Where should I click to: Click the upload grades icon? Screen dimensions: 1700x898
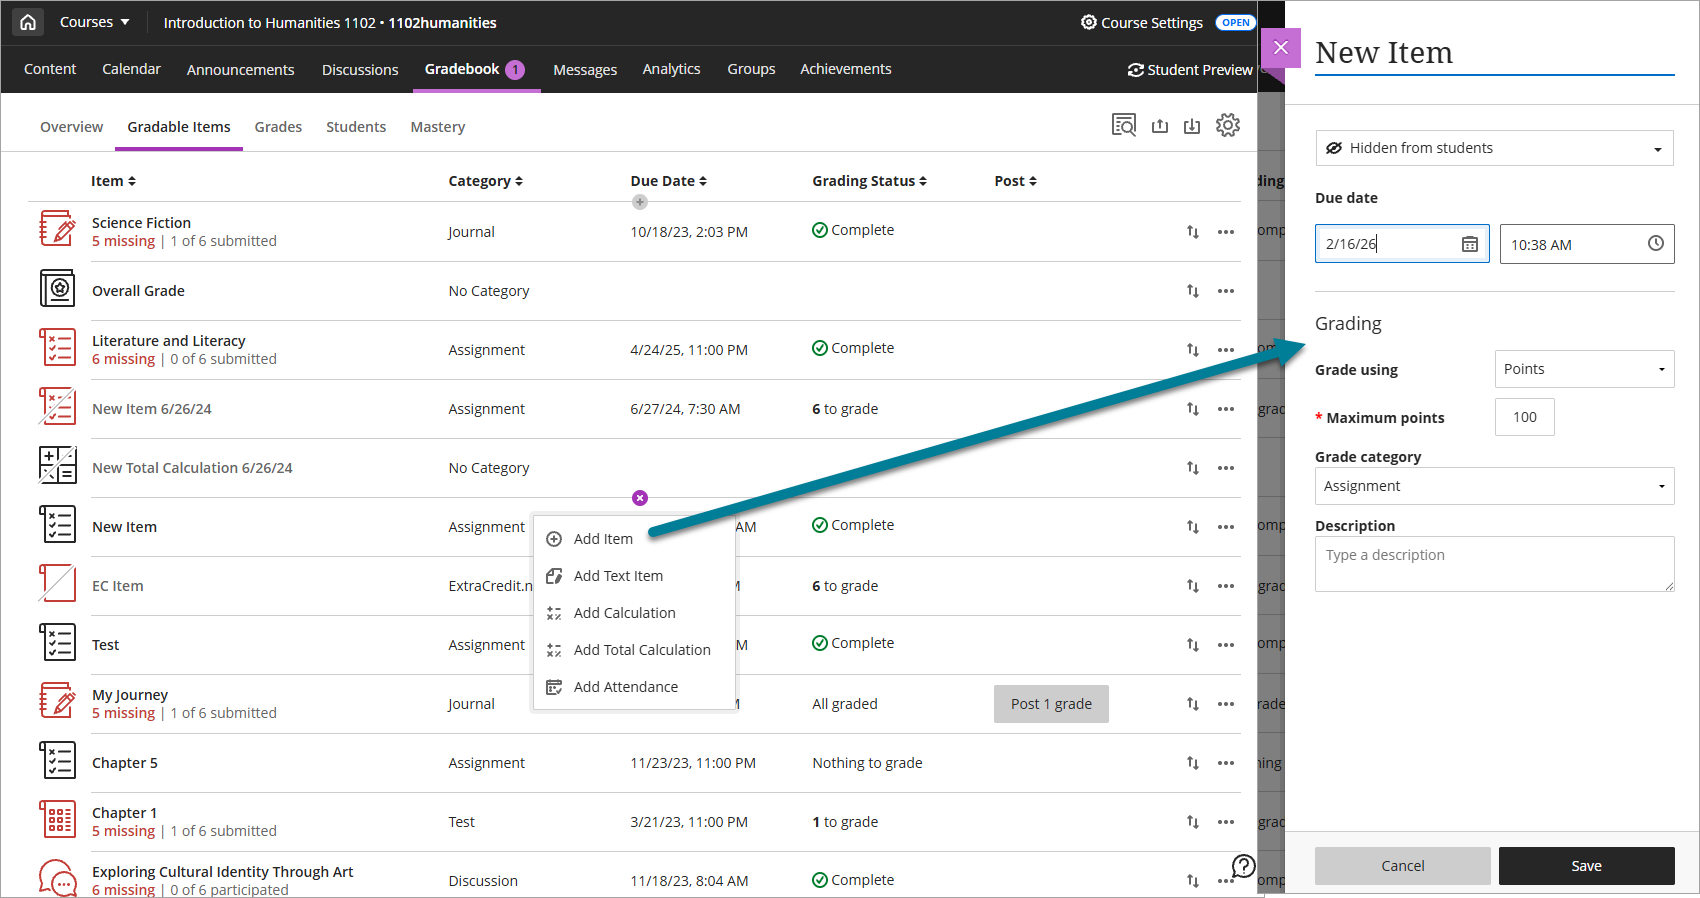1160,126
